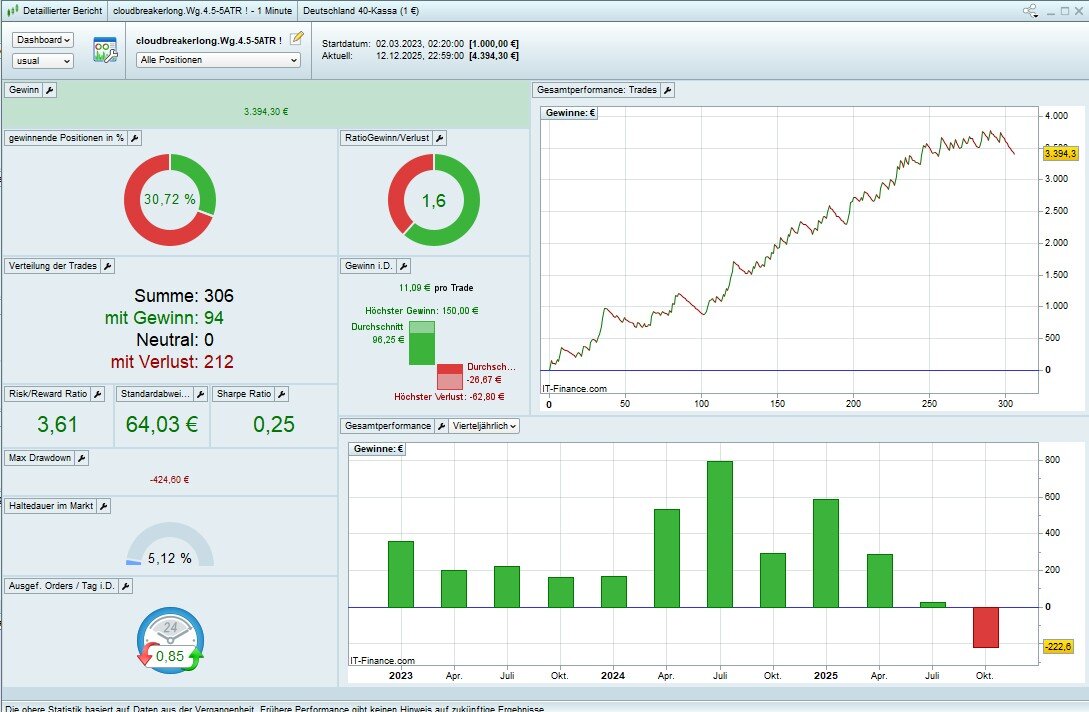The width and height of the screenshot is (1089, 712).
Task: Click the 'gewinnende Positionen in %' label button
Action: point(66,138)
